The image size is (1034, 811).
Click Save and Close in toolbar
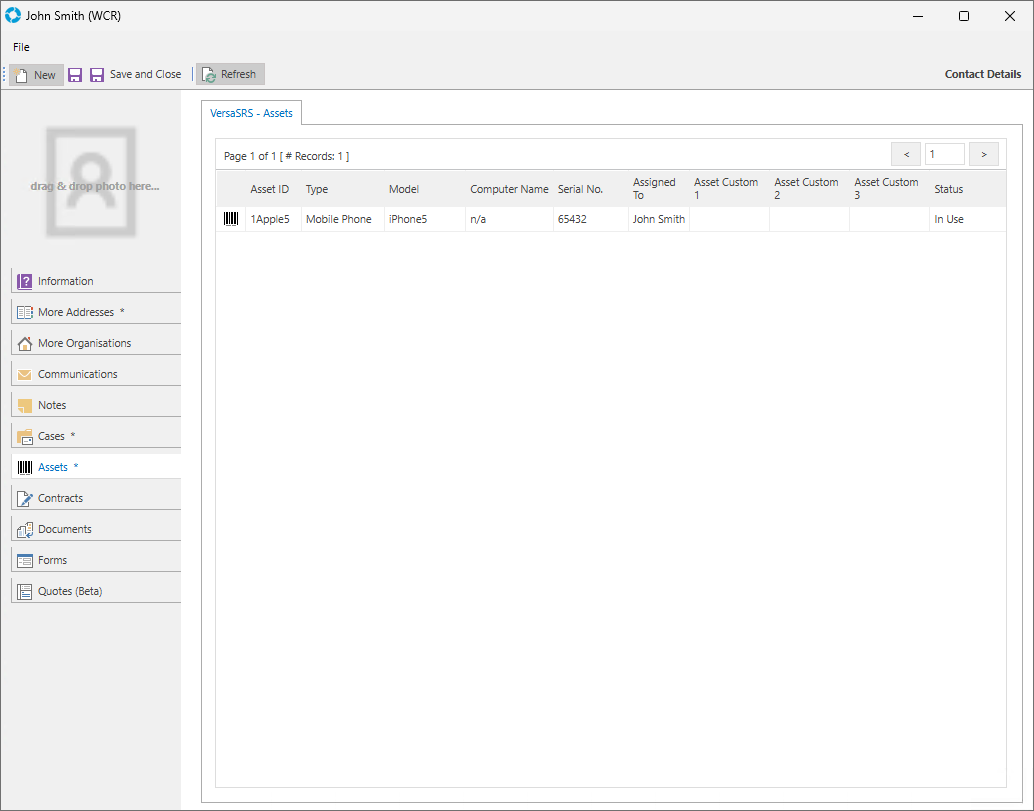tap(136, 75)
